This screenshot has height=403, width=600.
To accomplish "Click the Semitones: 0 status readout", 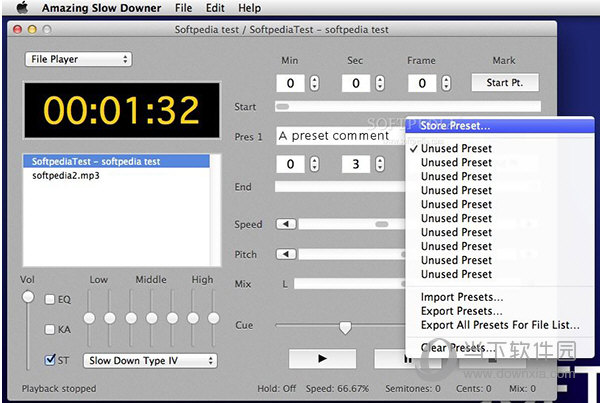I will (413, 389).
